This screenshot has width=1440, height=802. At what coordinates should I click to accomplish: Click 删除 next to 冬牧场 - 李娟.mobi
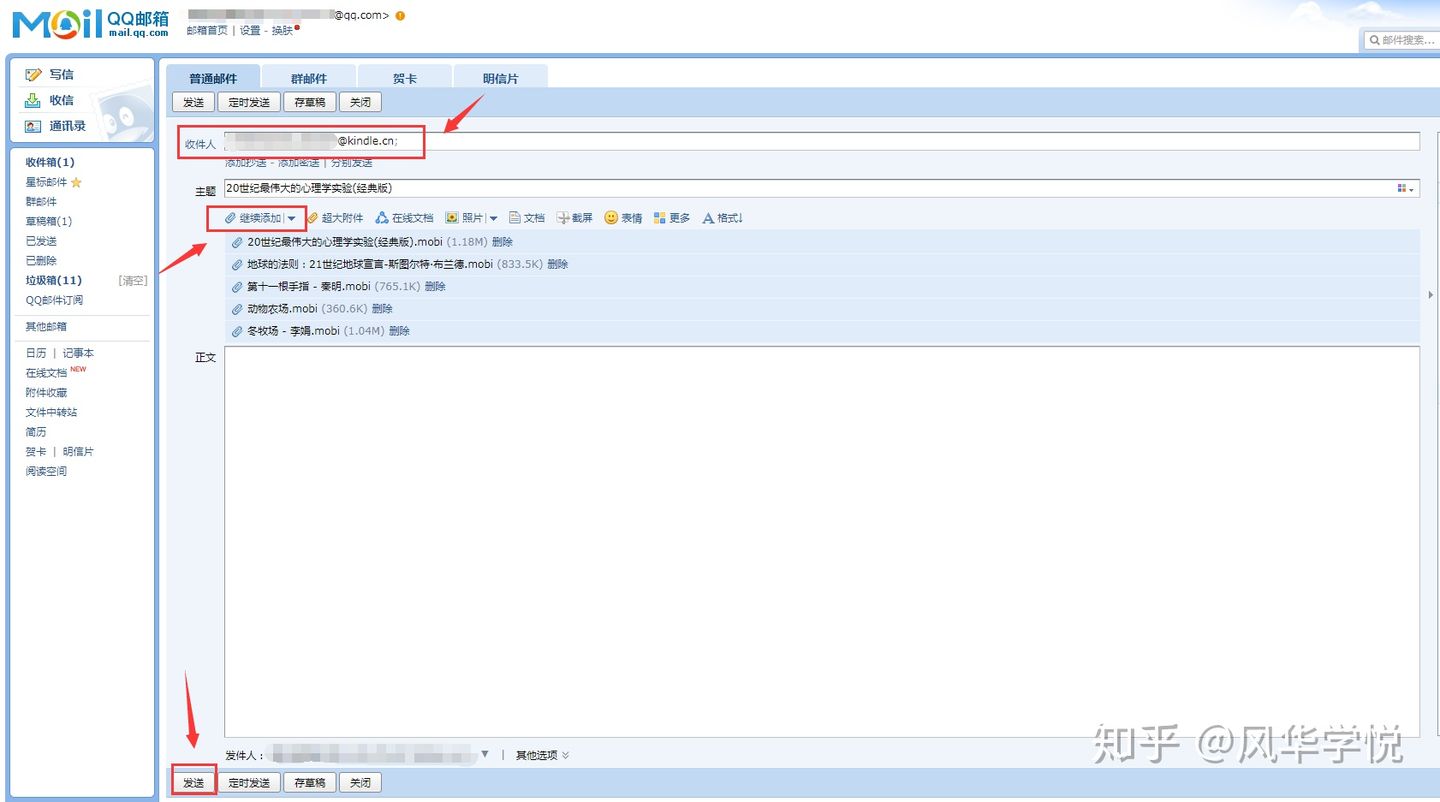(x=399, y=331)
